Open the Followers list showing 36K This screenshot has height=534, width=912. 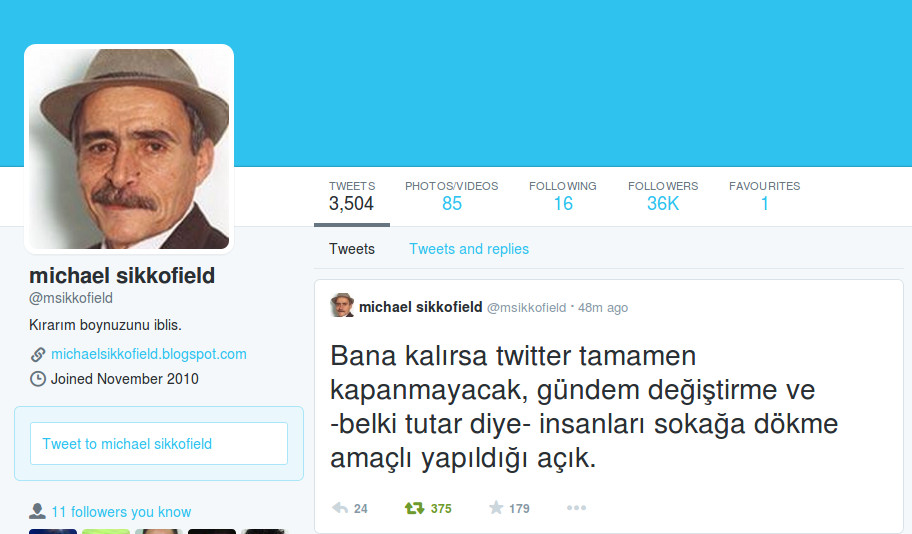pos(663,196)
